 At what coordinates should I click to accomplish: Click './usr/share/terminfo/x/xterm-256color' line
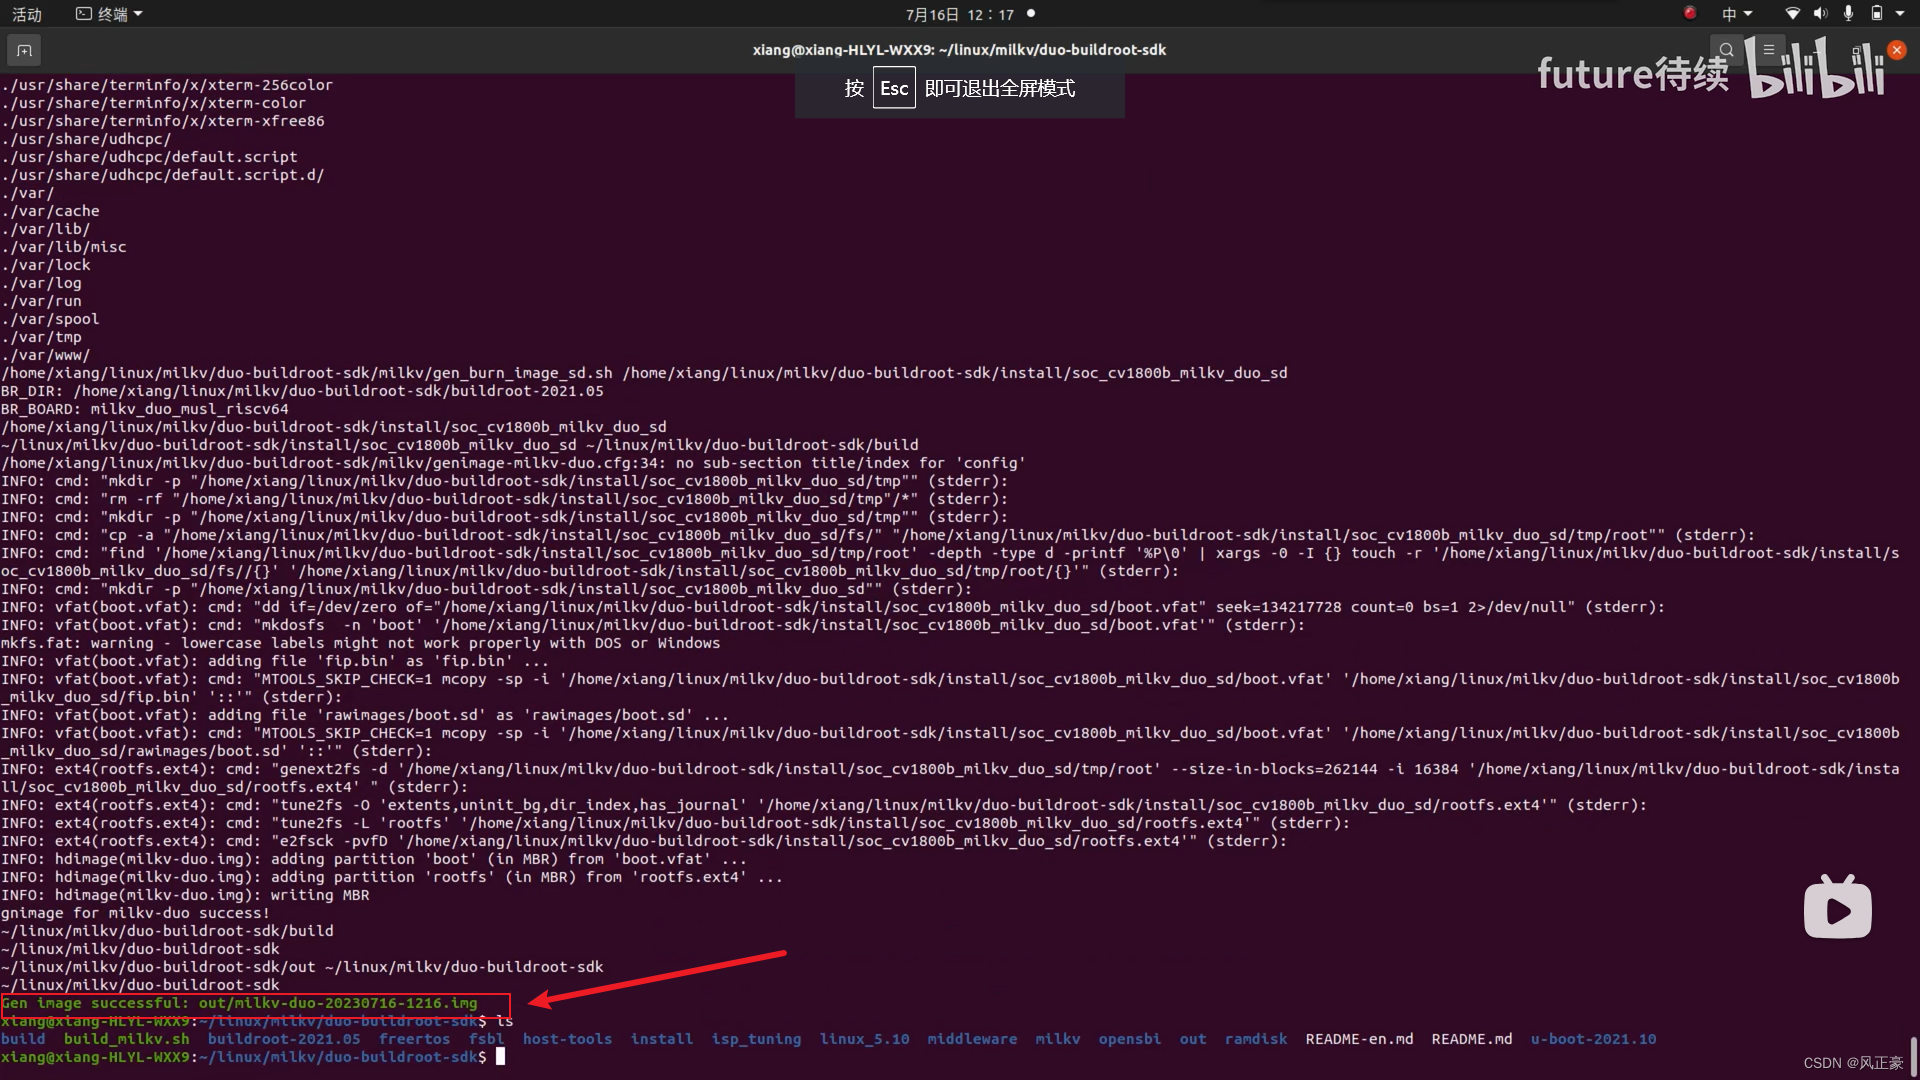167,85
